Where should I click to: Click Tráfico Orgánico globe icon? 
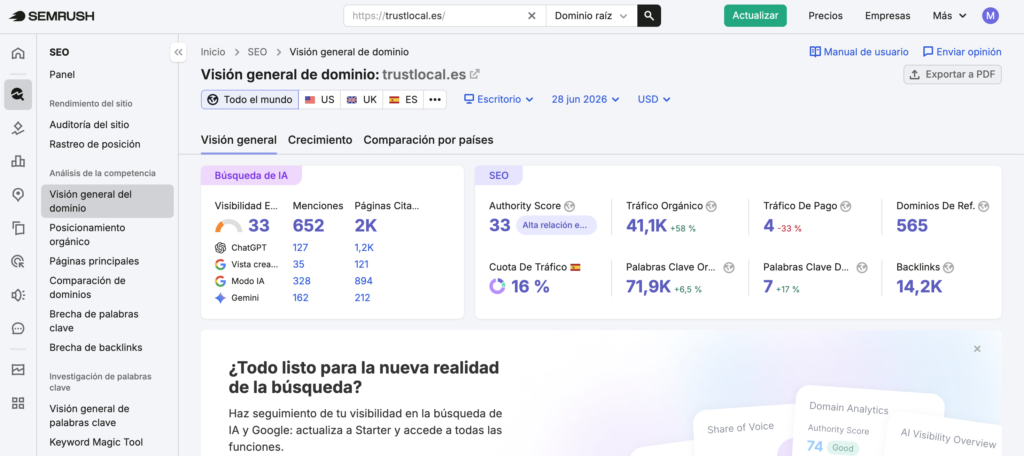[x=711, y=206]
